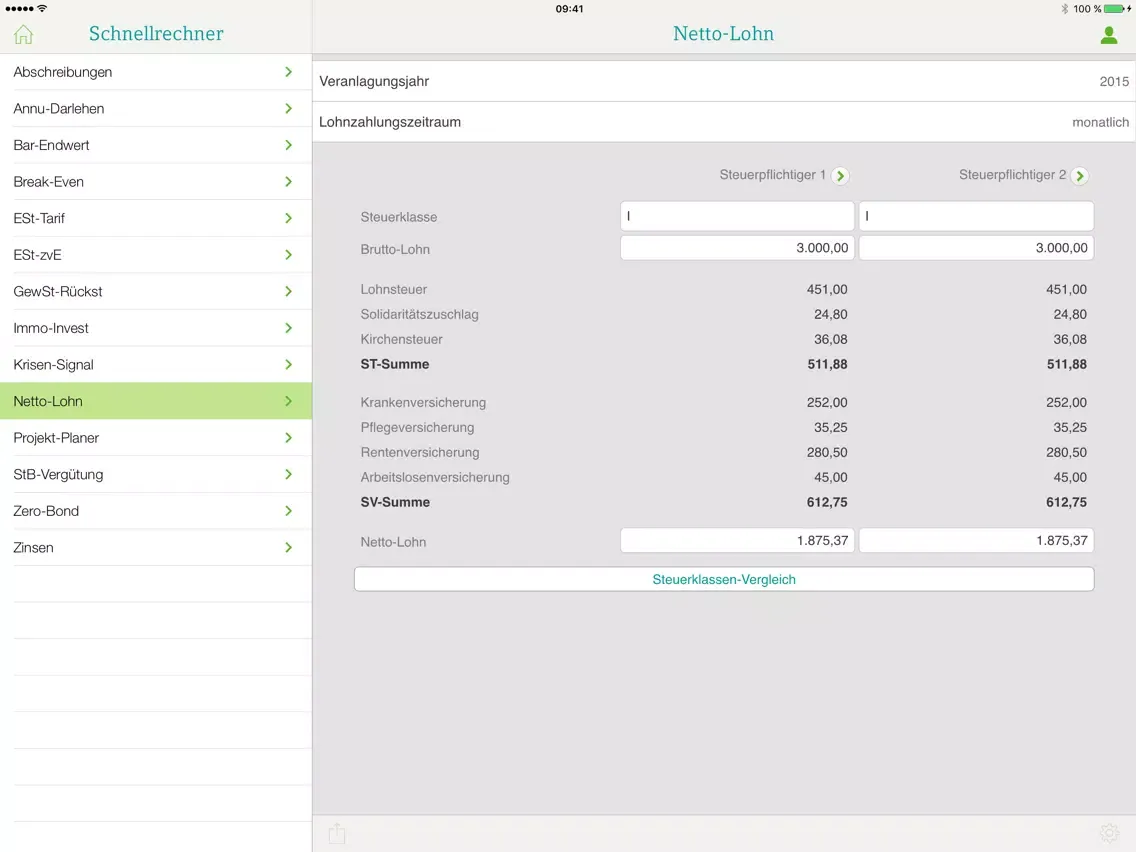This screenshot has height=852, width=1136.
Task: Expand chevron on Zero-Bond row
Action: 288,511
